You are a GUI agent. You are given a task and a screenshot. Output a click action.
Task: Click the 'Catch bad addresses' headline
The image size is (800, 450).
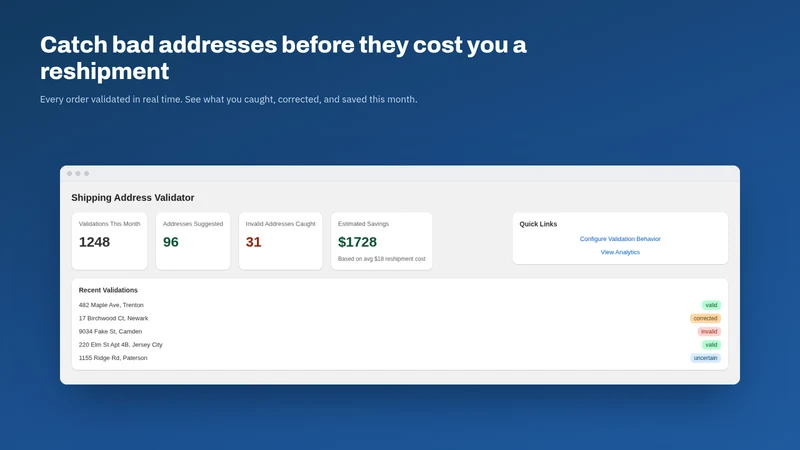[x=283, y=58]
